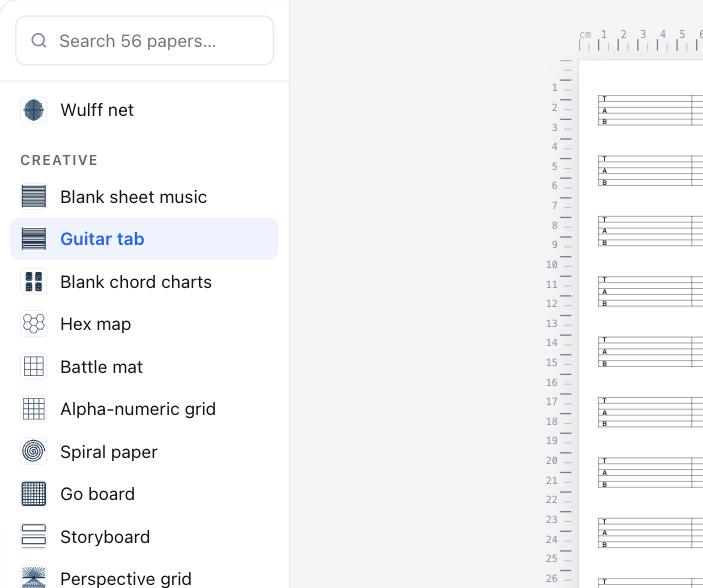The image size is (703, 588).
Task: Select Hex map from the list
Action: tap(144, 324)
